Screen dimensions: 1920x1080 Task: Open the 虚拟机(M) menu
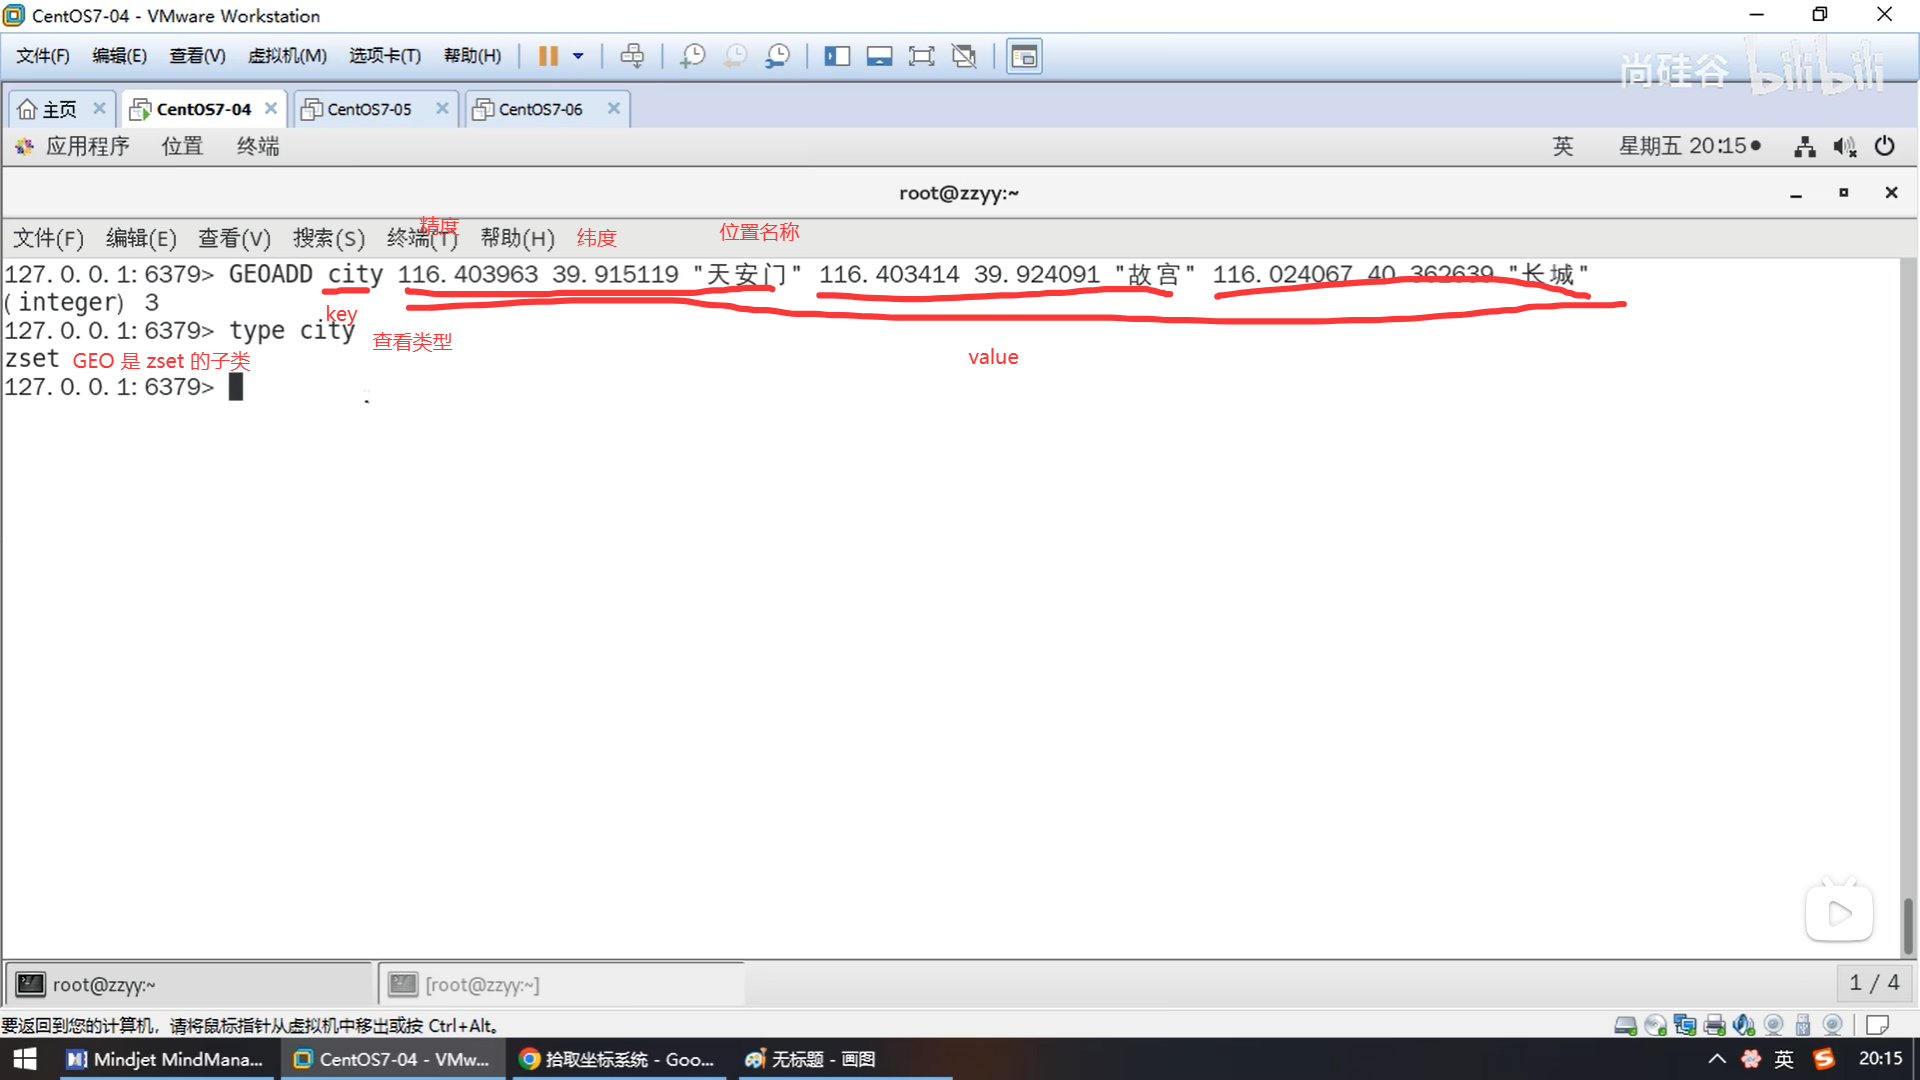(x=287, y=56)
